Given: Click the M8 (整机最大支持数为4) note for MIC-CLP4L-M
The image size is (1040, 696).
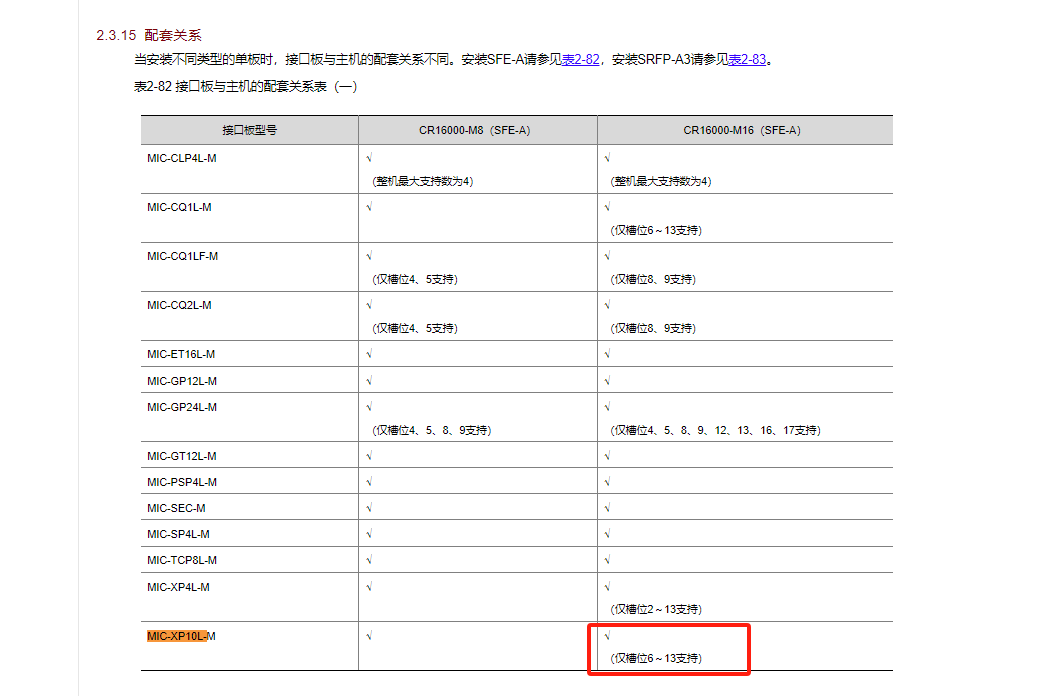Looking at the screenshot, I should pyautogui.click(x=422, y=181).
